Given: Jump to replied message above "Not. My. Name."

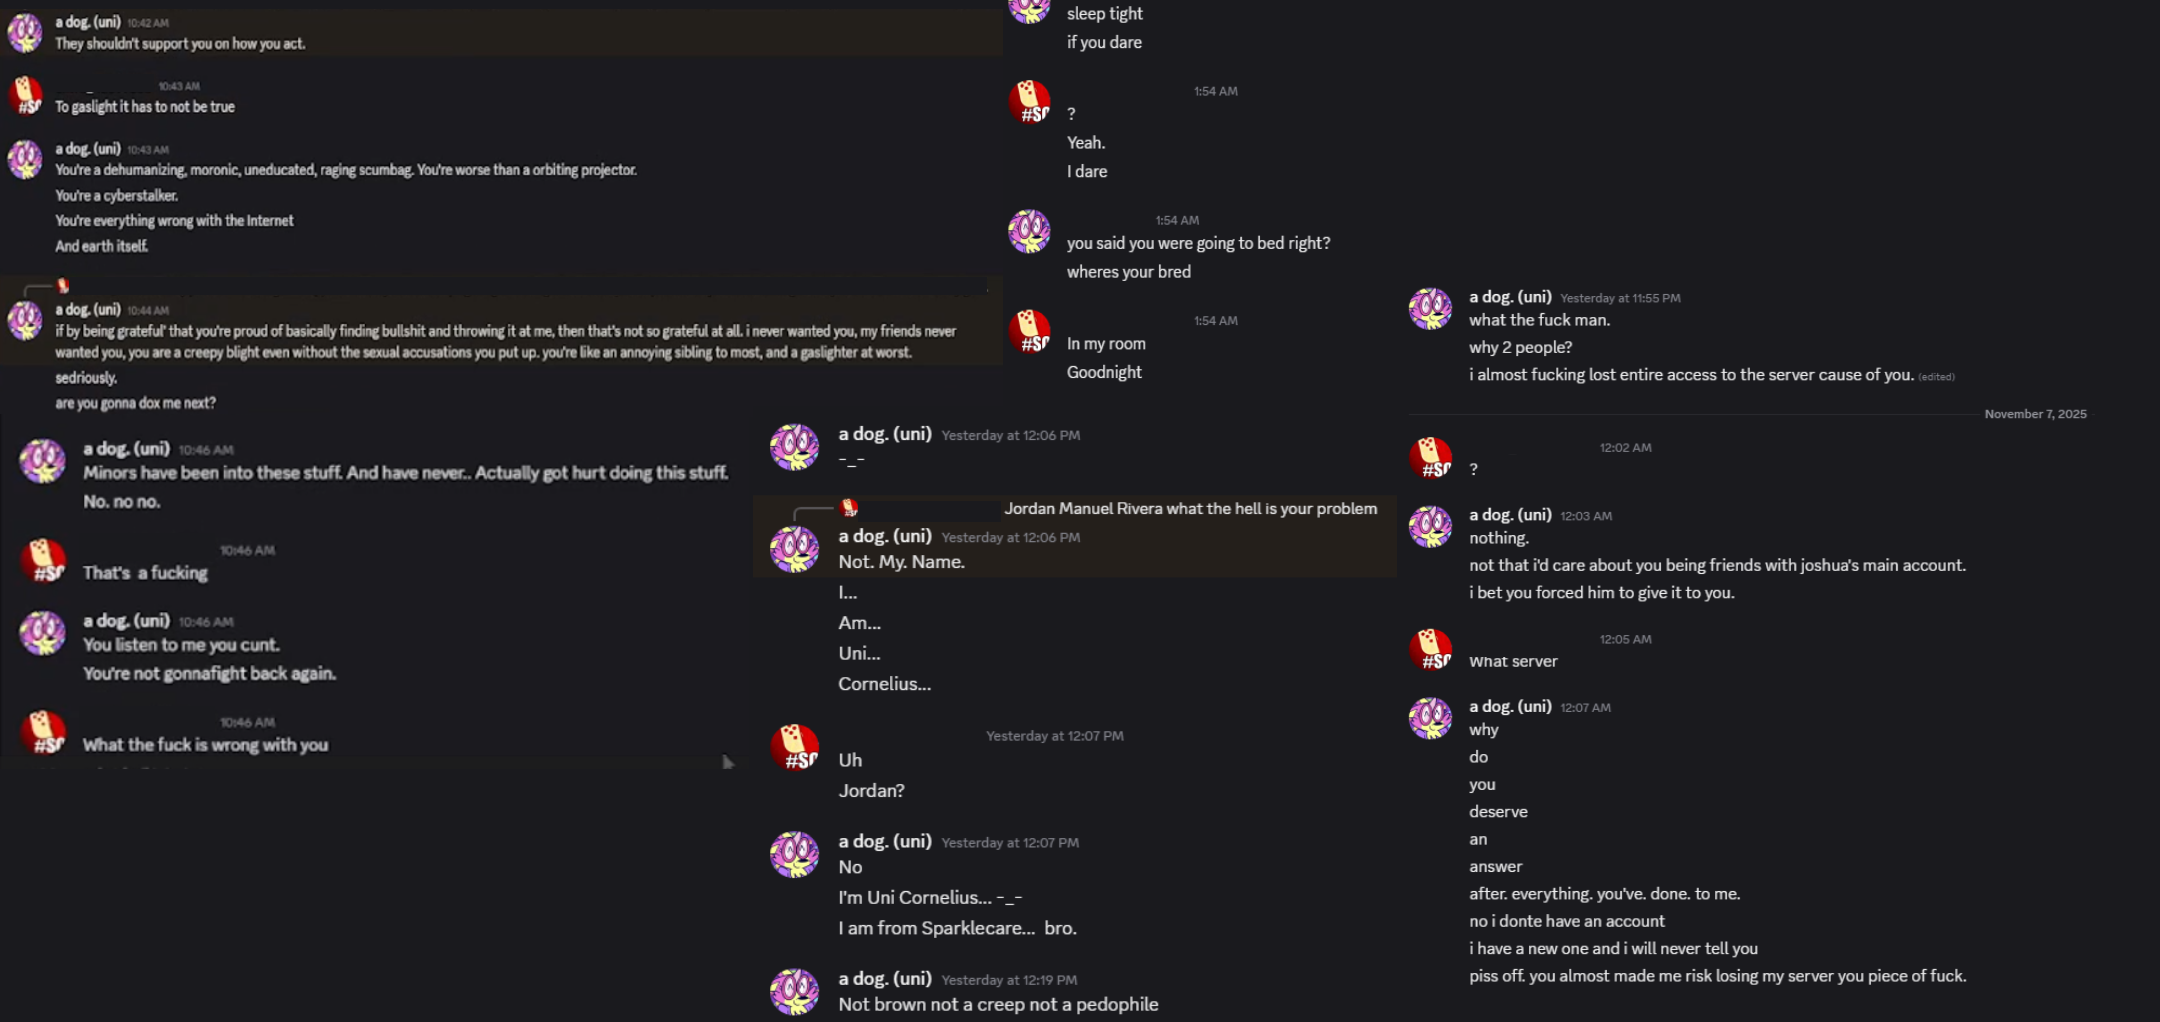Looking at the screenshot, I should point(1190,508).
